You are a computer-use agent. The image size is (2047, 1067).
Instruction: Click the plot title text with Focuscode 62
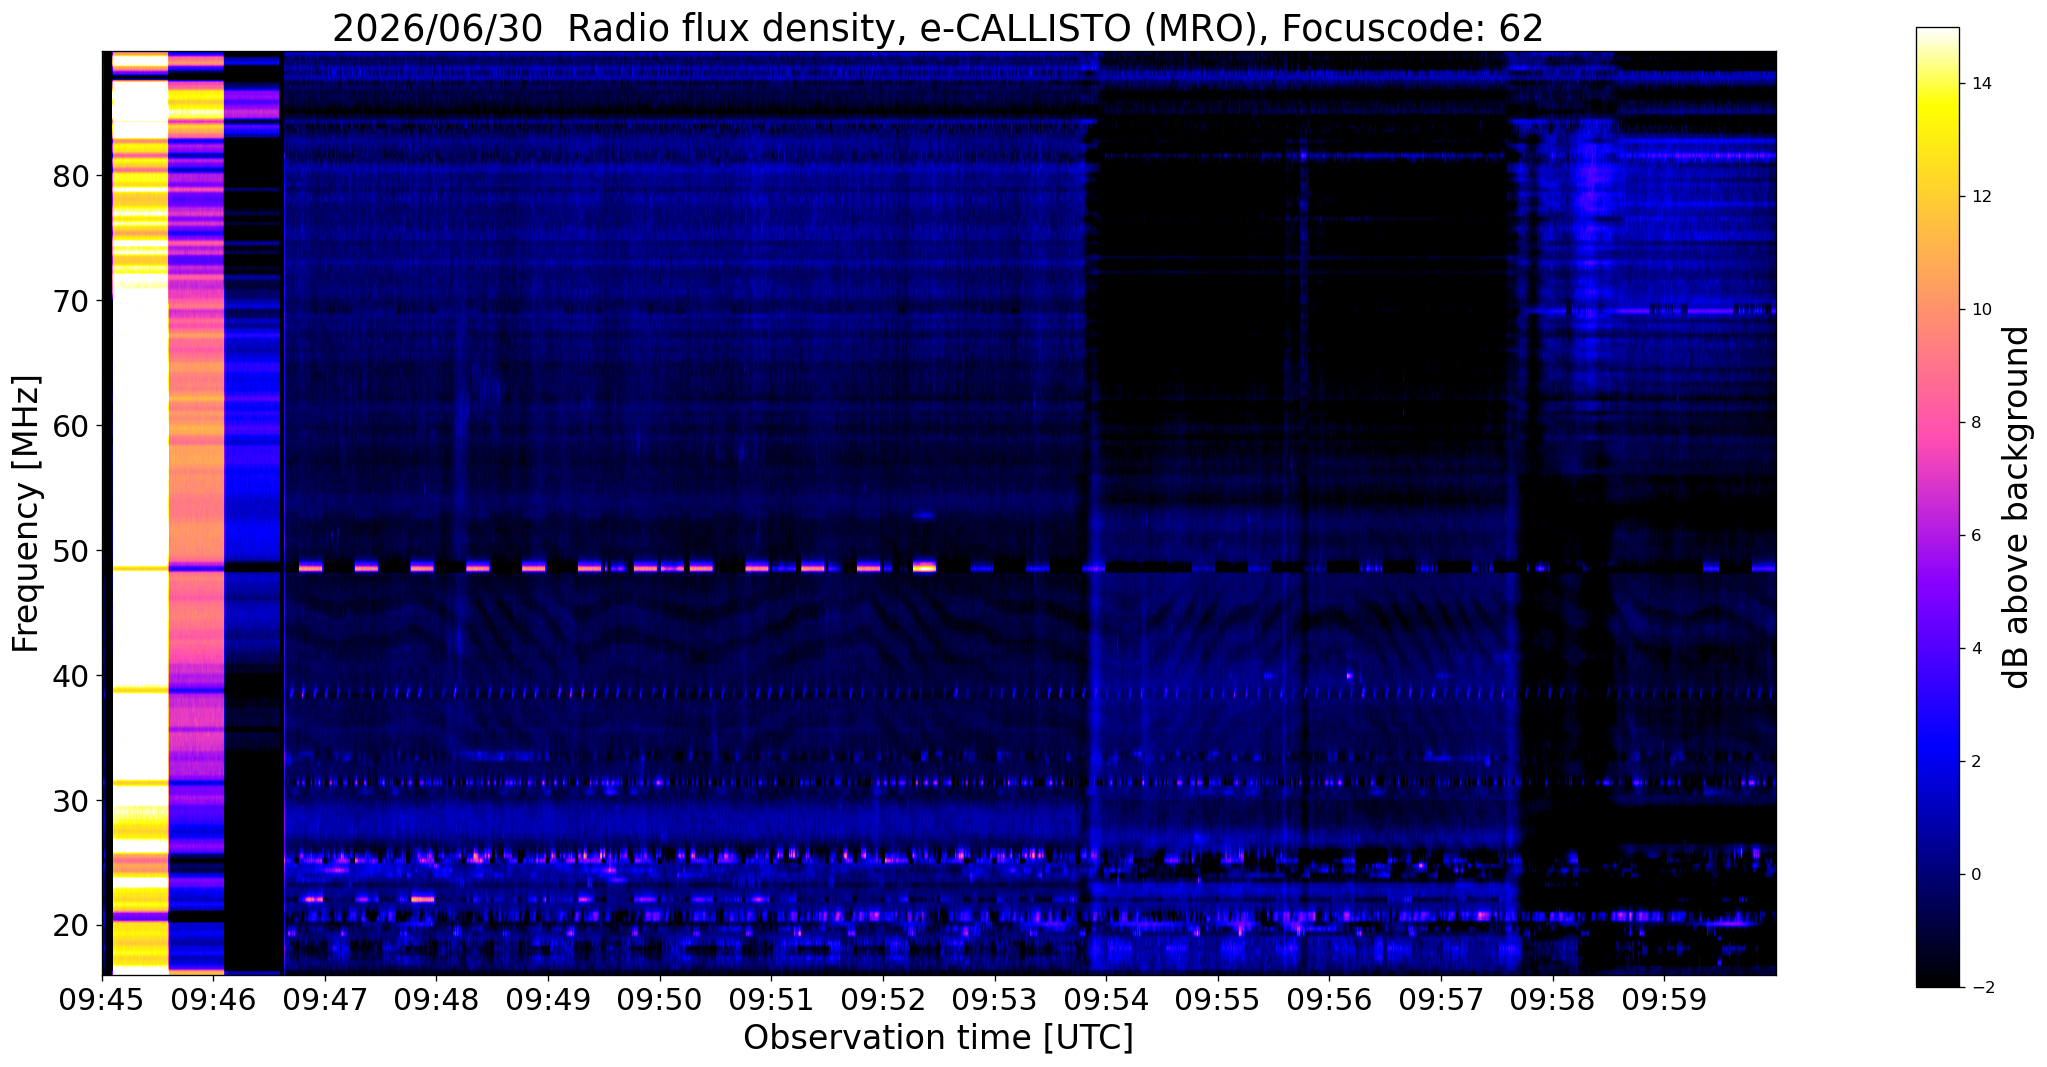[x=938, y=28]
